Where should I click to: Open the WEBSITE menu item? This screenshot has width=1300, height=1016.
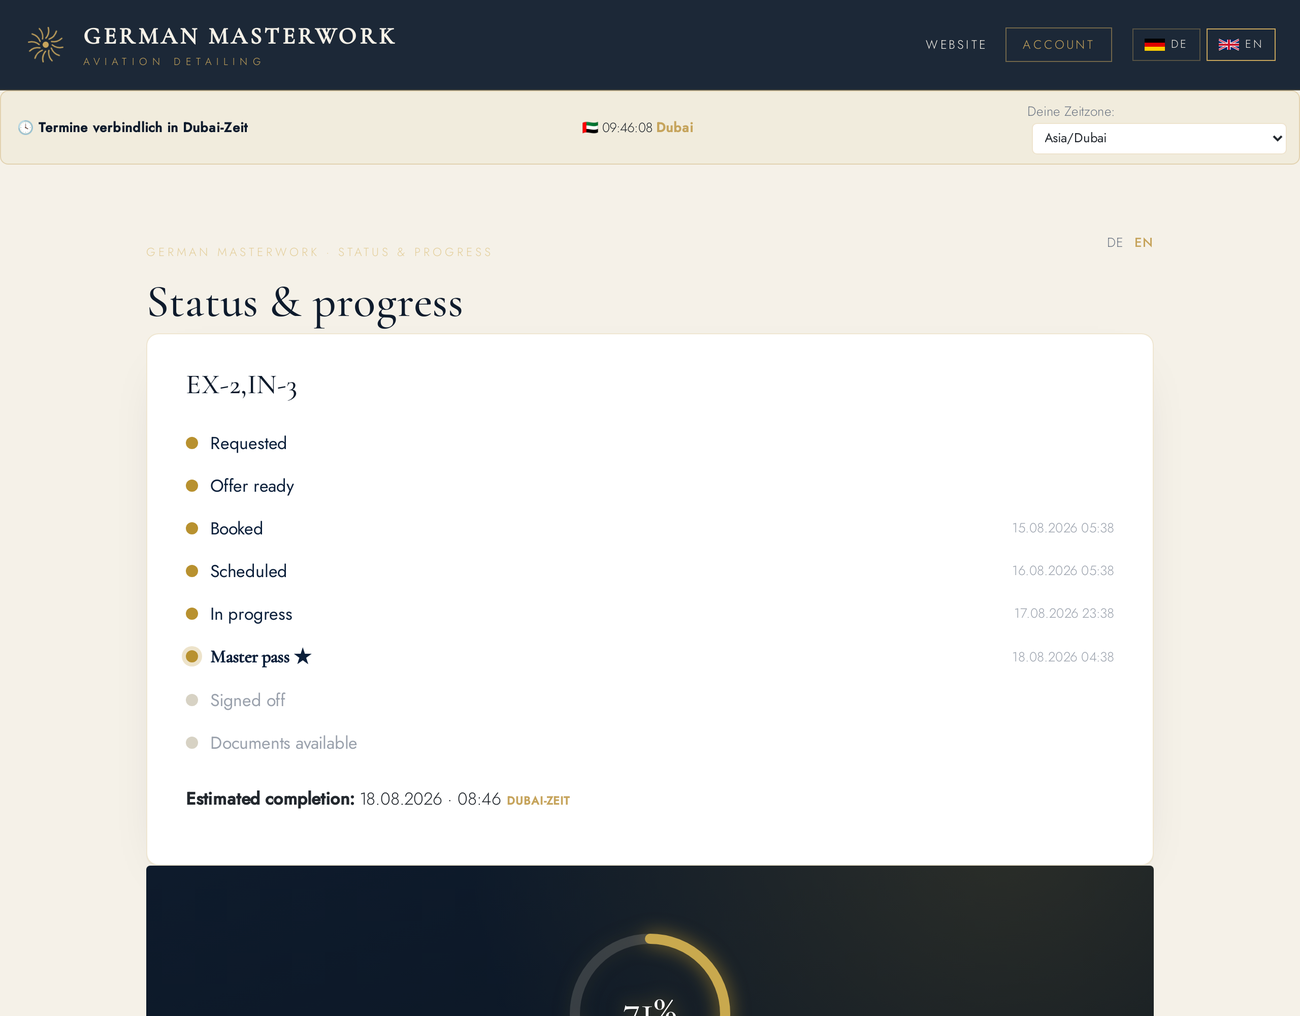[x=956, y=45]
